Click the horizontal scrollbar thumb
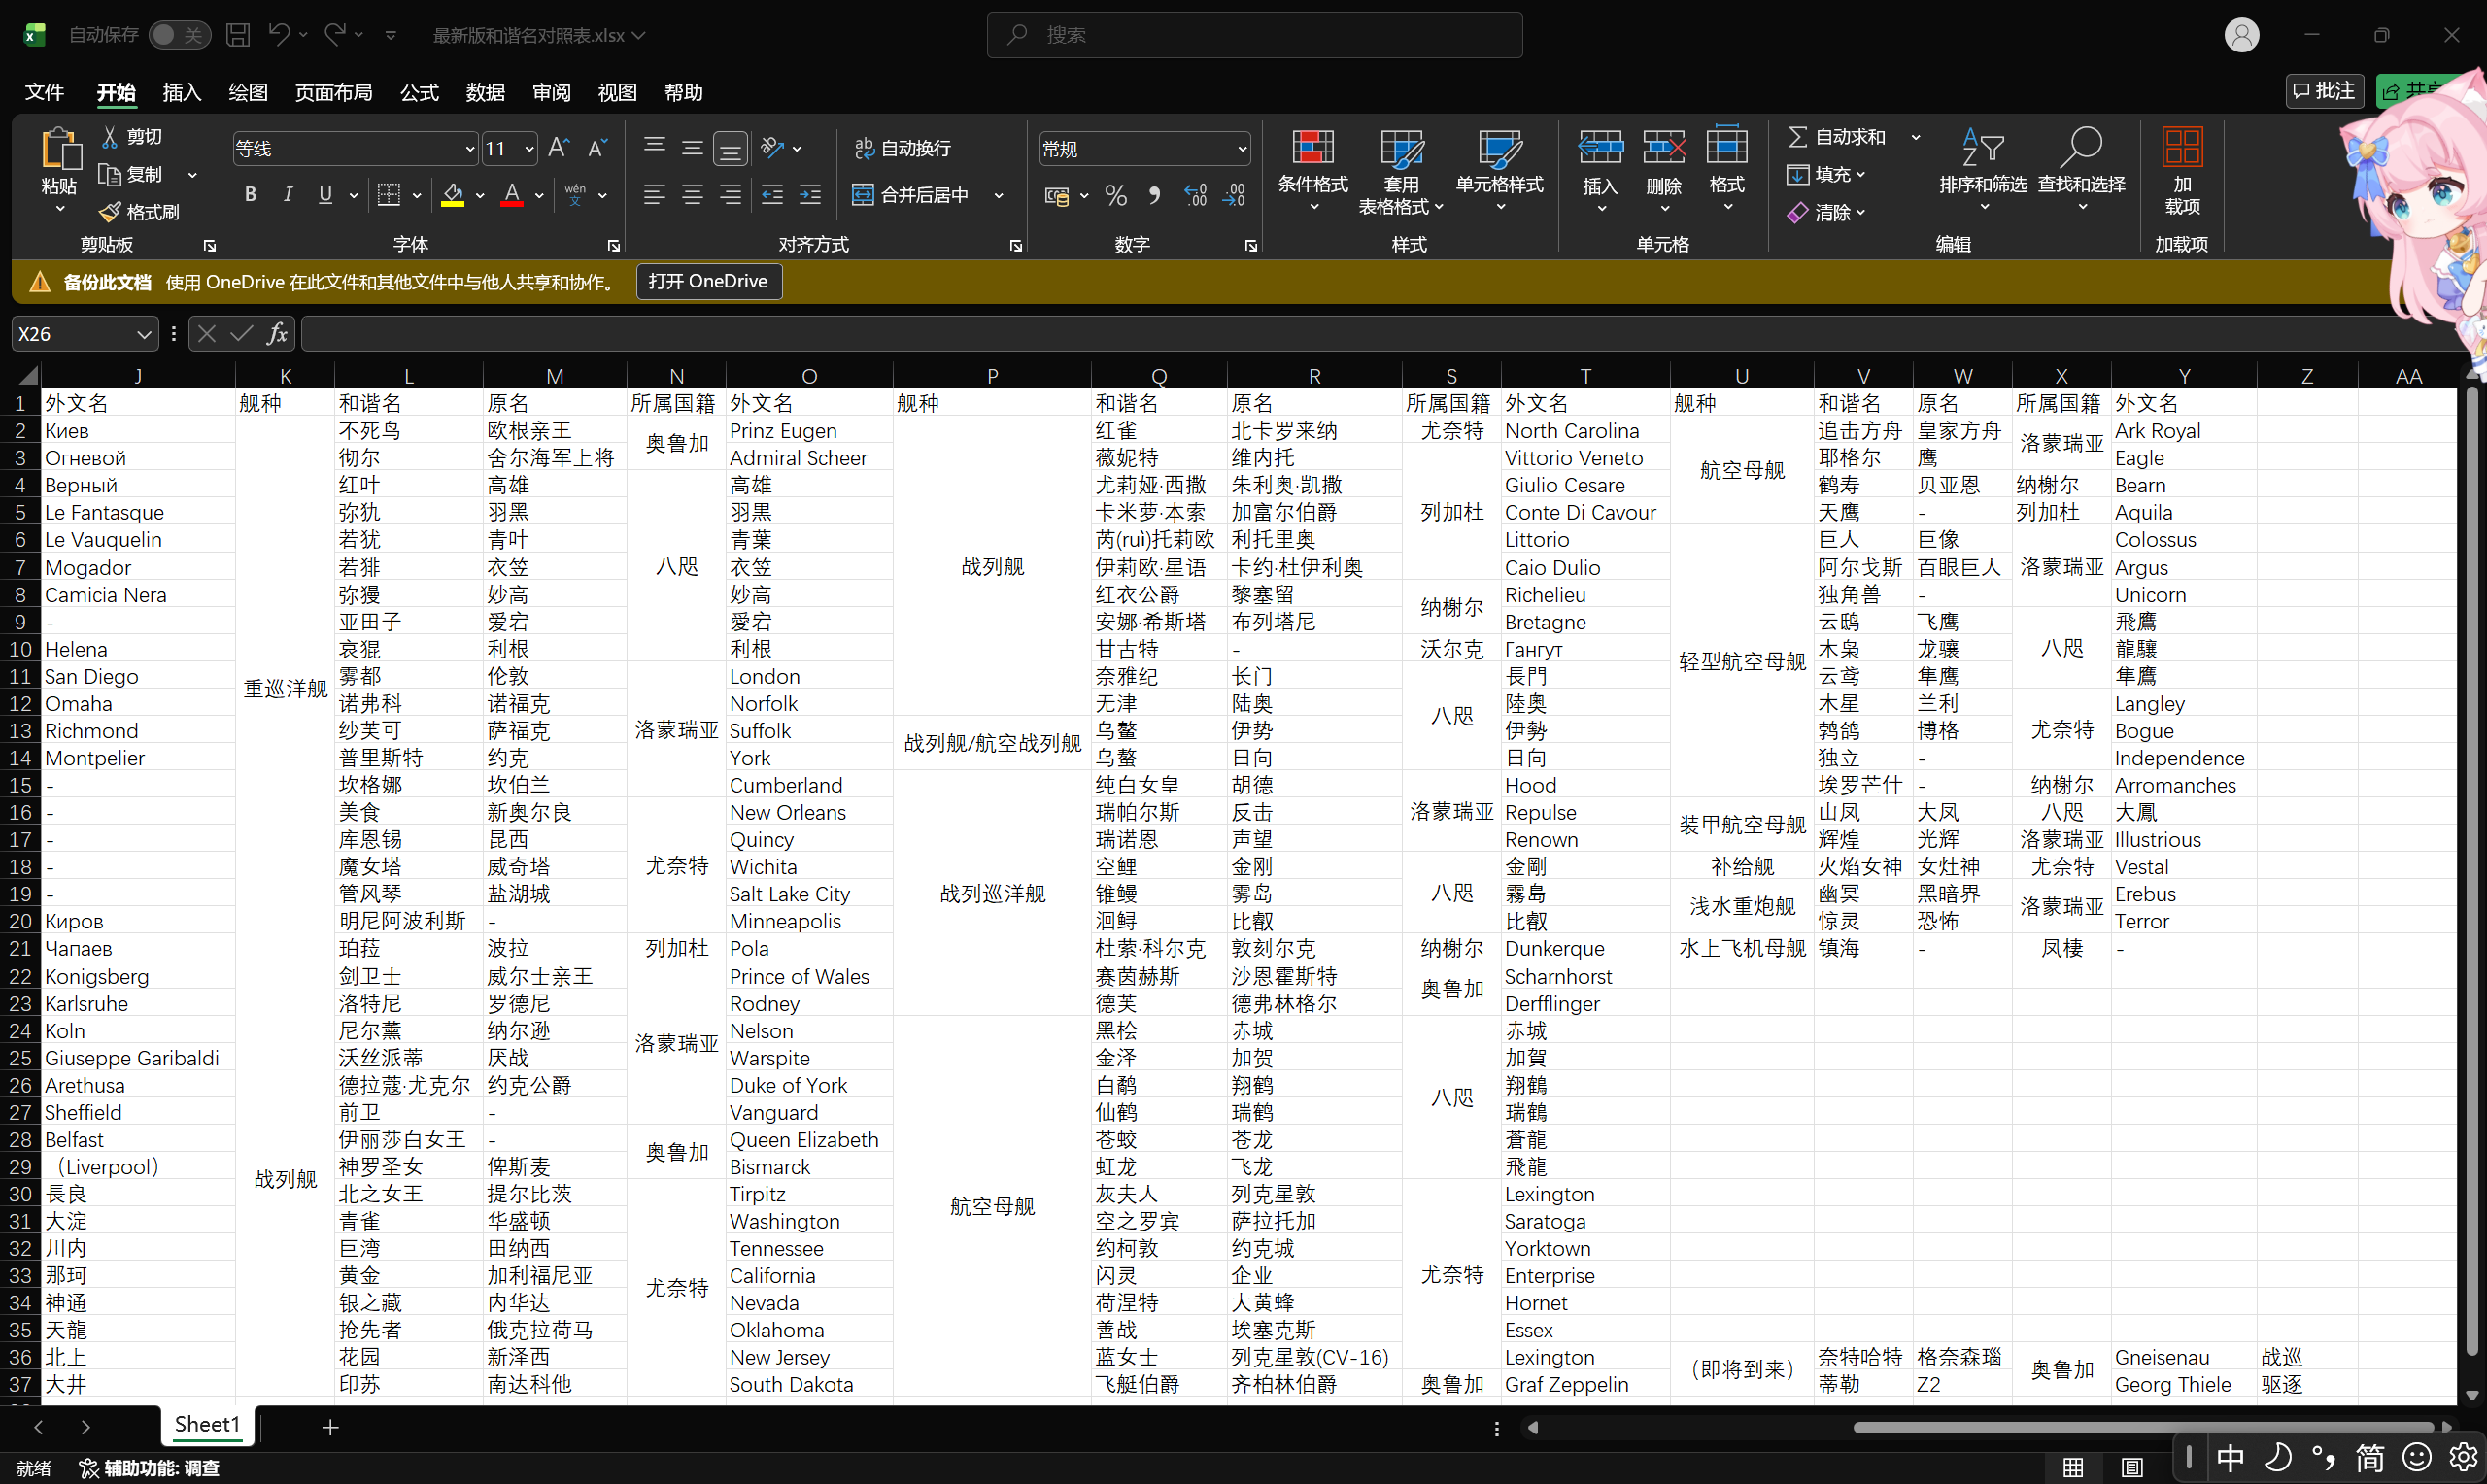 (x=2142, y=1428)
